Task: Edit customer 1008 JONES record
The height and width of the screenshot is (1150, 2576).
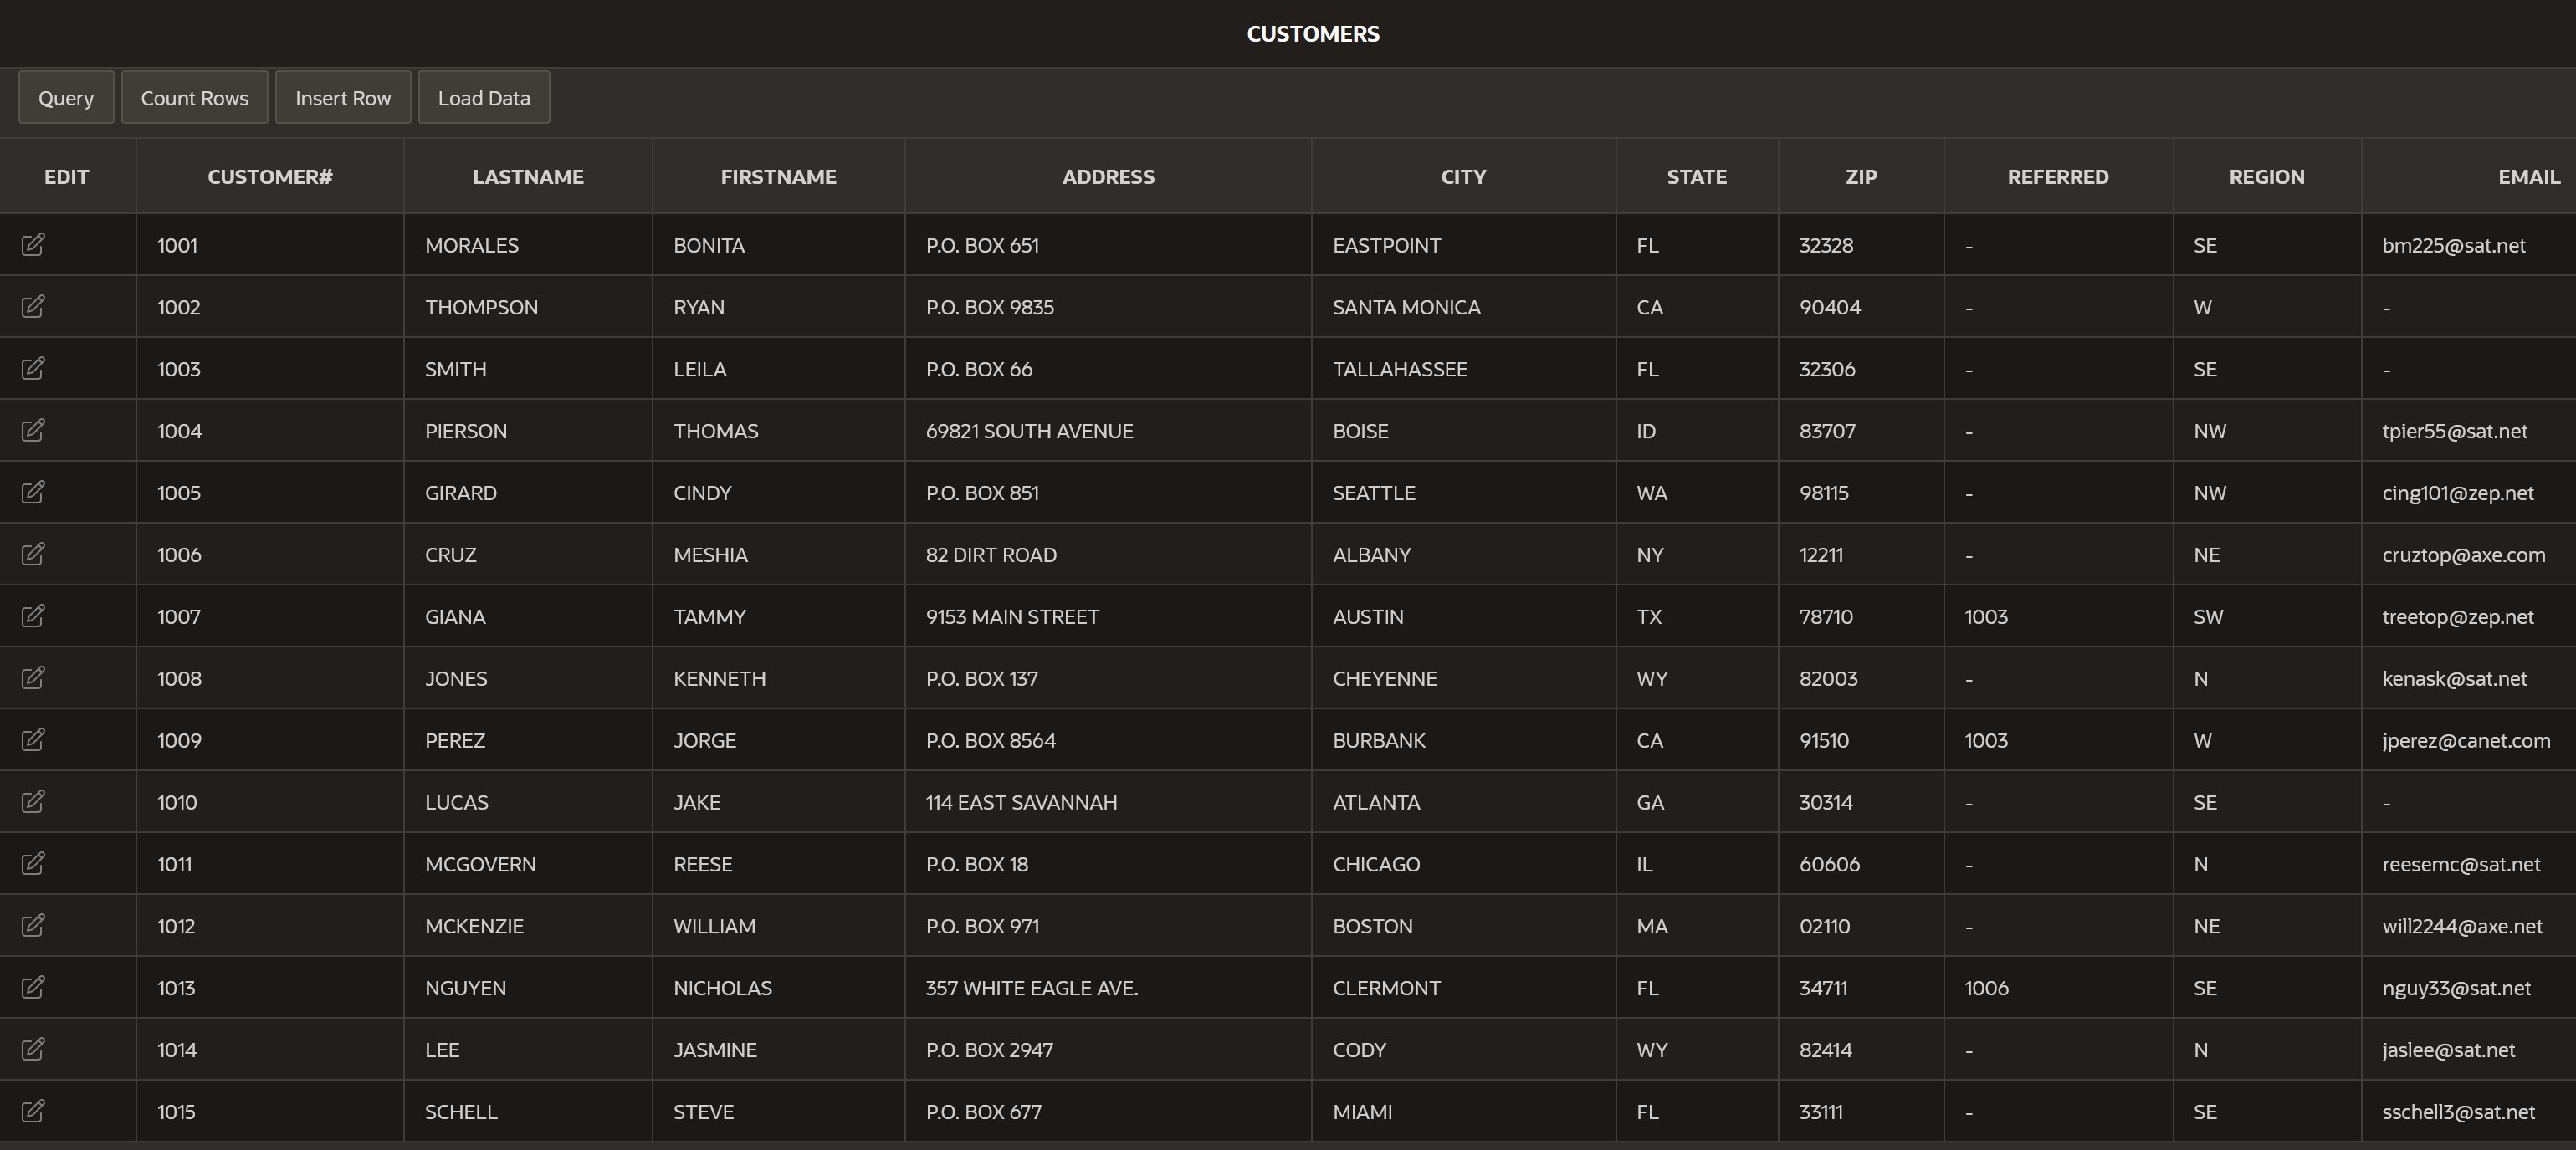Action: coord(33,678)
